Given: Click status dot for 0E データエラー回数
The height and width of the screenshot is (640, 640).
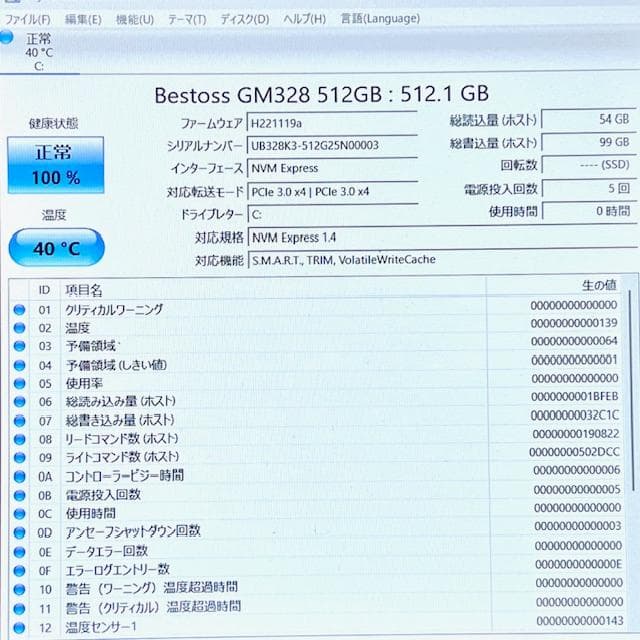Looking at the screenshot, I should 19,552.
